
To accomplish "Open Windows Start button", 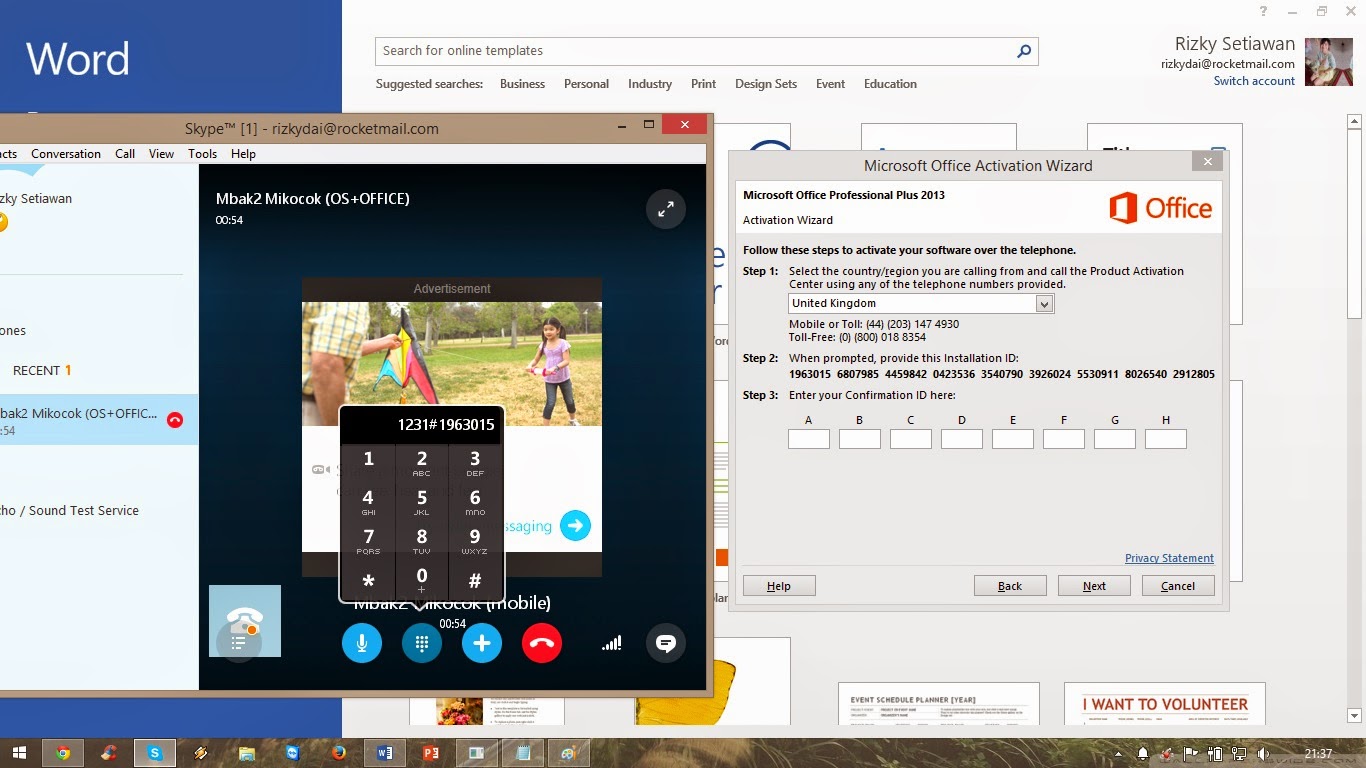I will click(x=19, y=753).
